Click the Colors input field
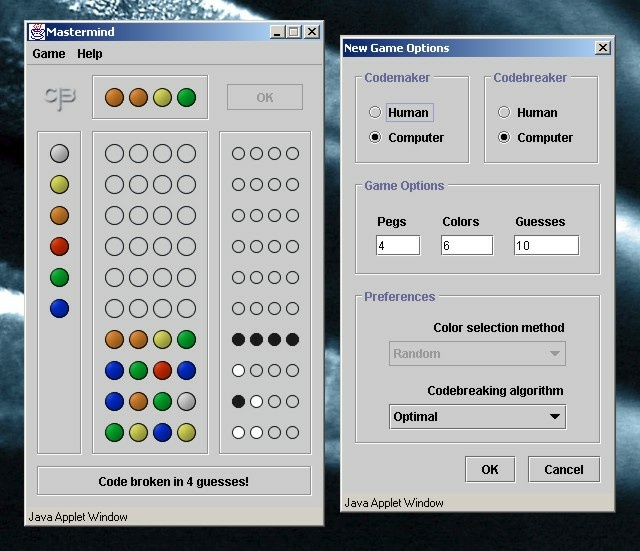Image resolution: width=640 pixels, height=551 pixels. (x=467, y=245)
